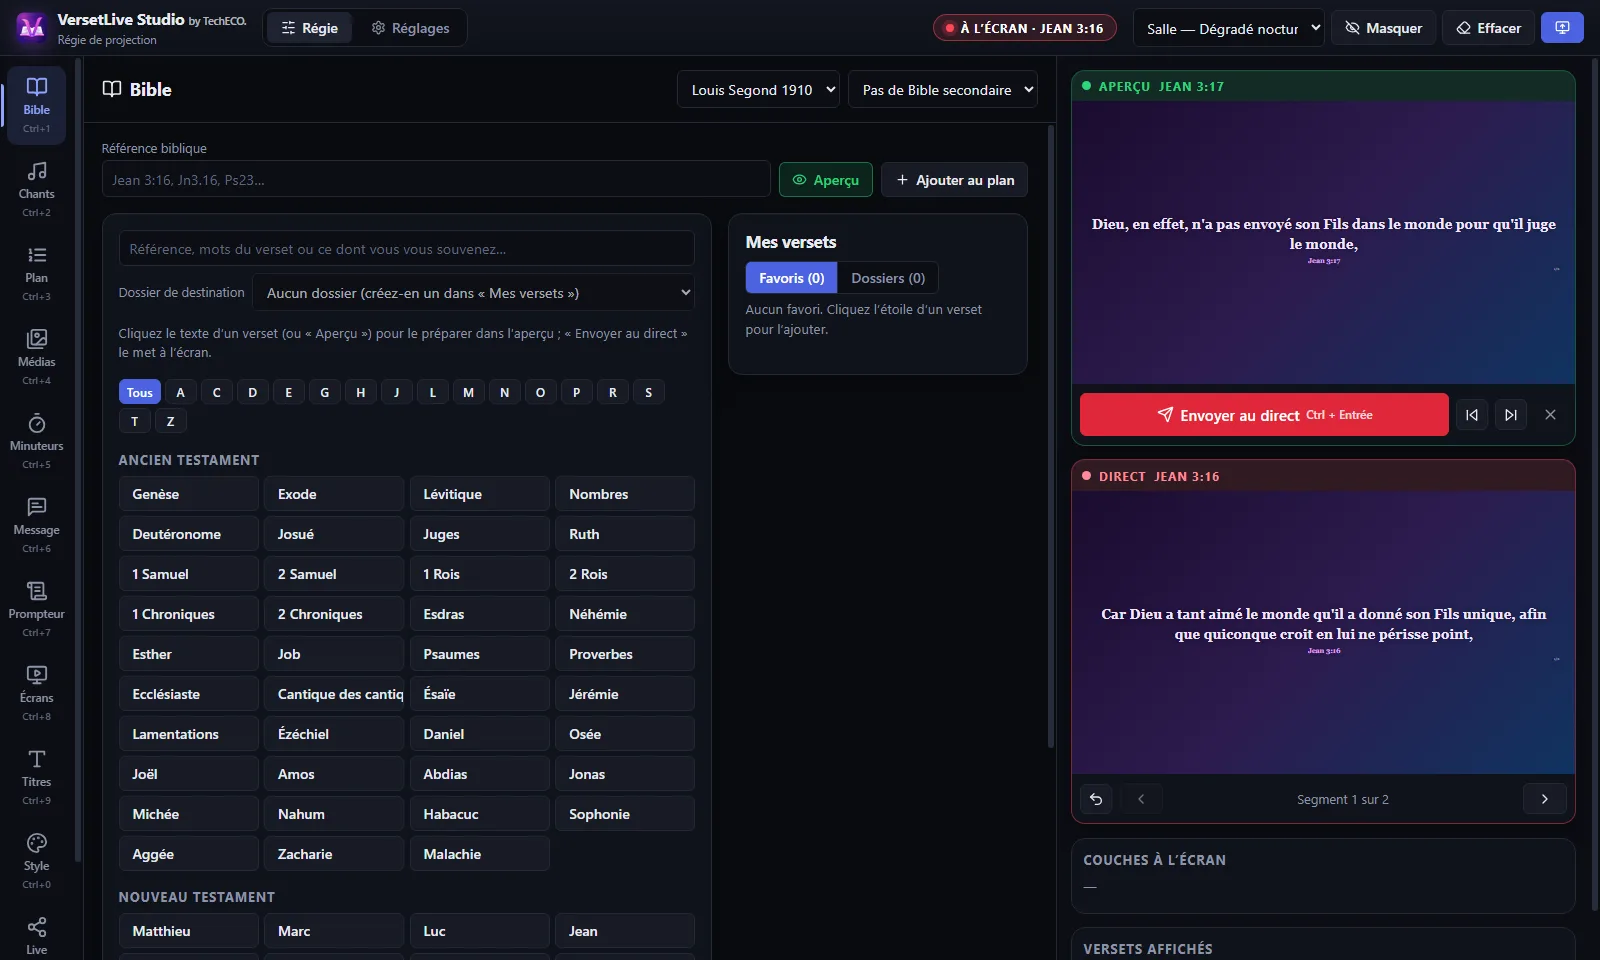Open the Louis Segond 1910 version dropdown

(x=758, y=90)
